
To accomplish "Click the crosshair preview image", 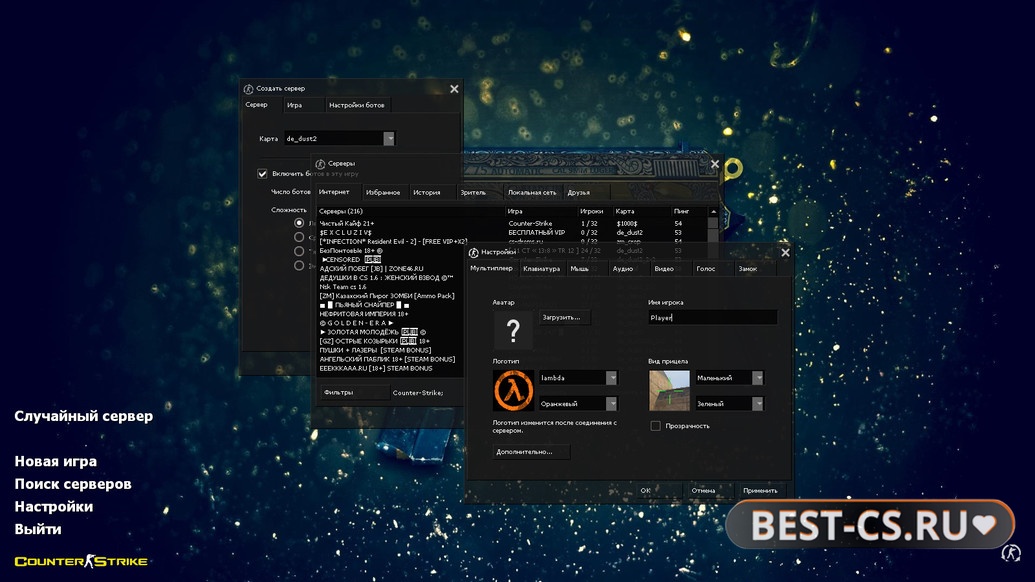I will point(669,390).
